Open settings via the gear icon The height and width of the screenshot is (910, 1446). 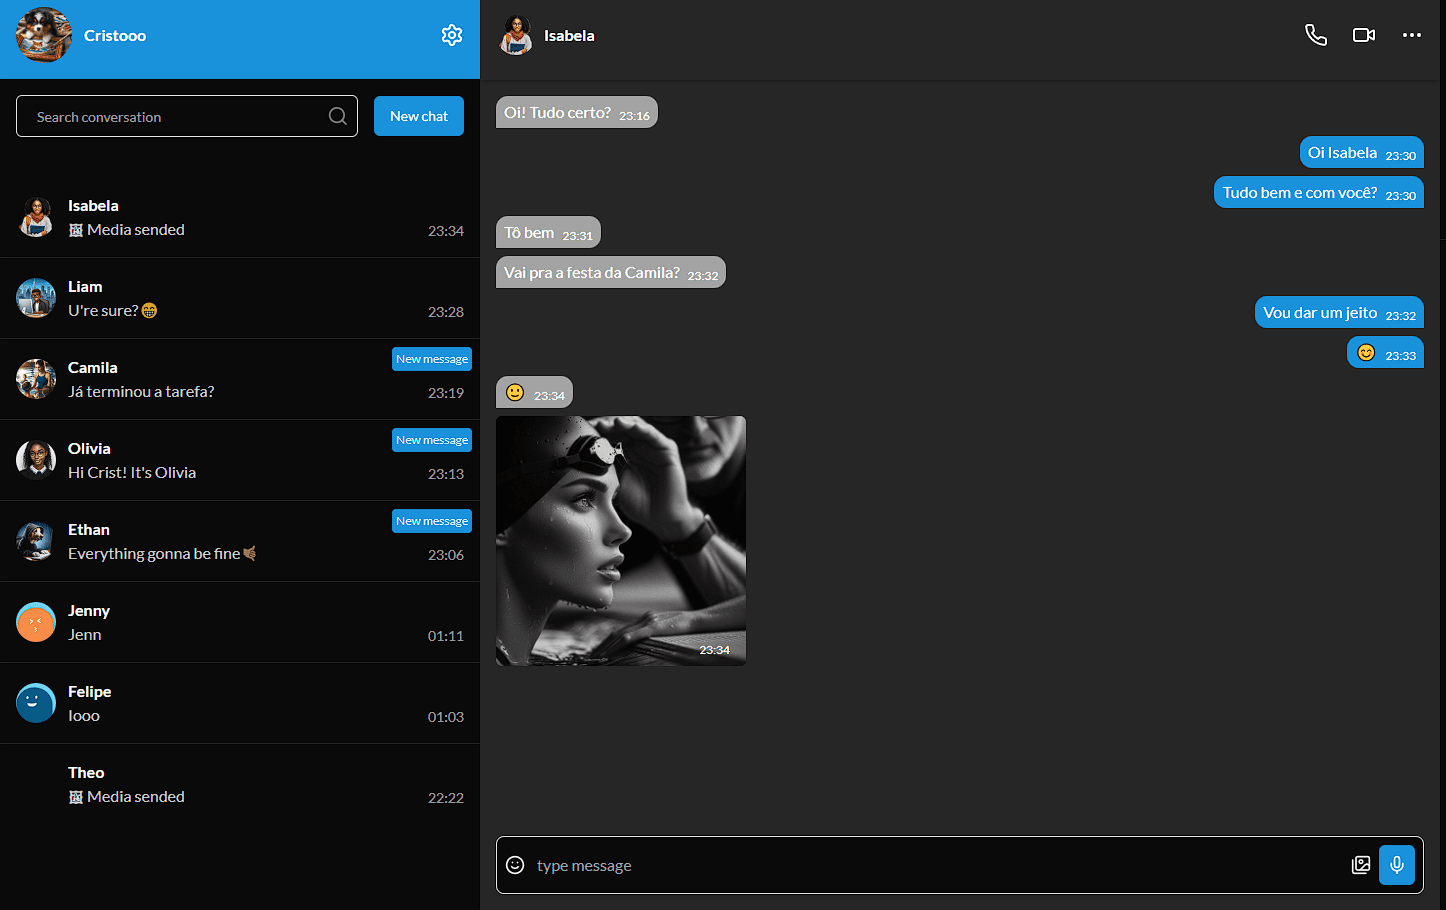(x=452, y=35)
